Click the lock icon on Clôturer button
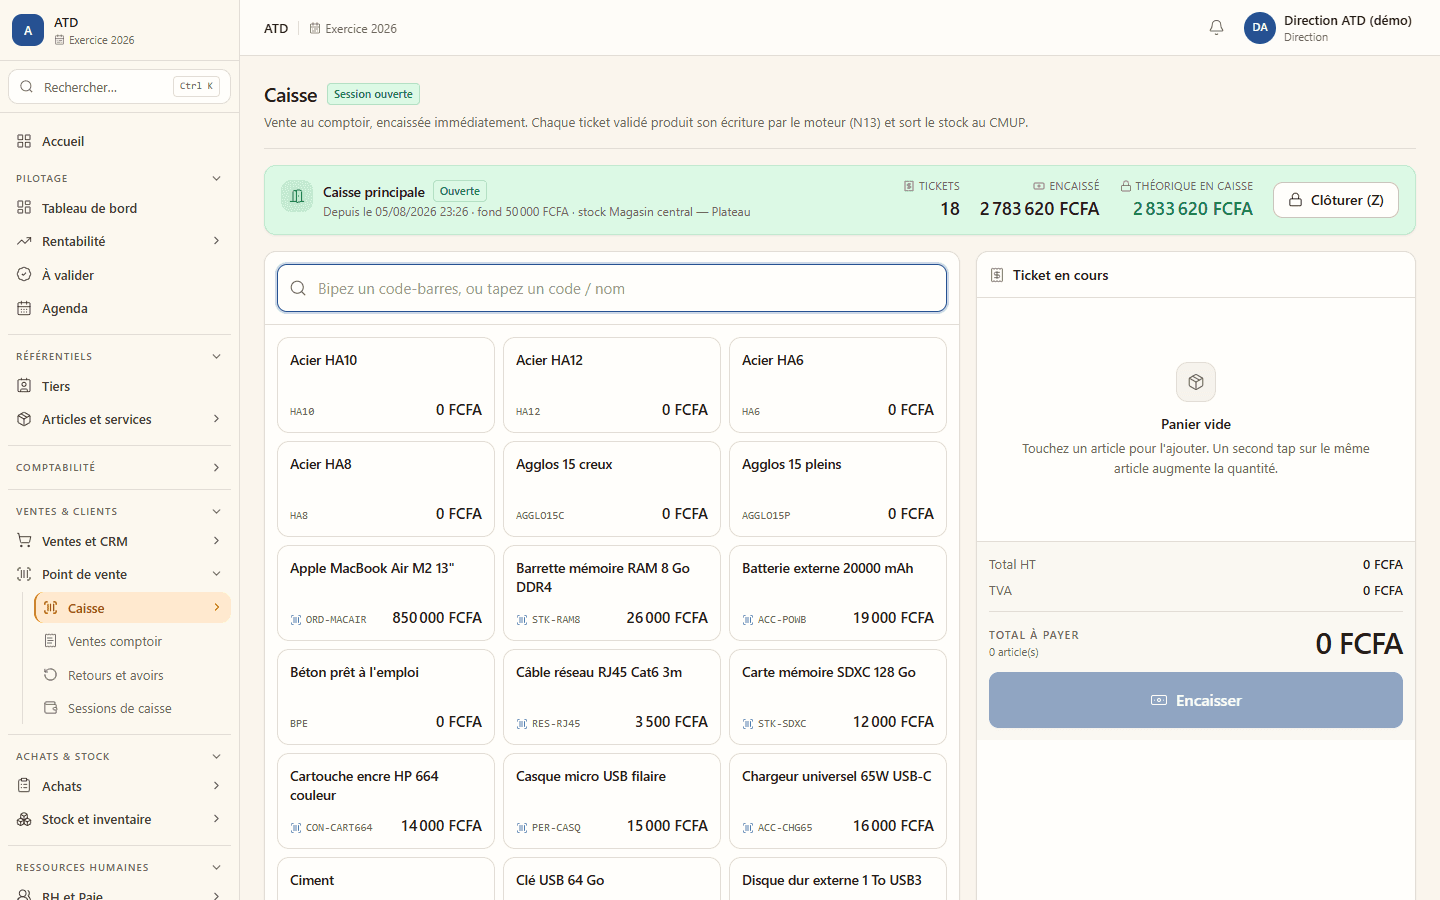Screen dimensions: 1440x900 click(1295, 200)
